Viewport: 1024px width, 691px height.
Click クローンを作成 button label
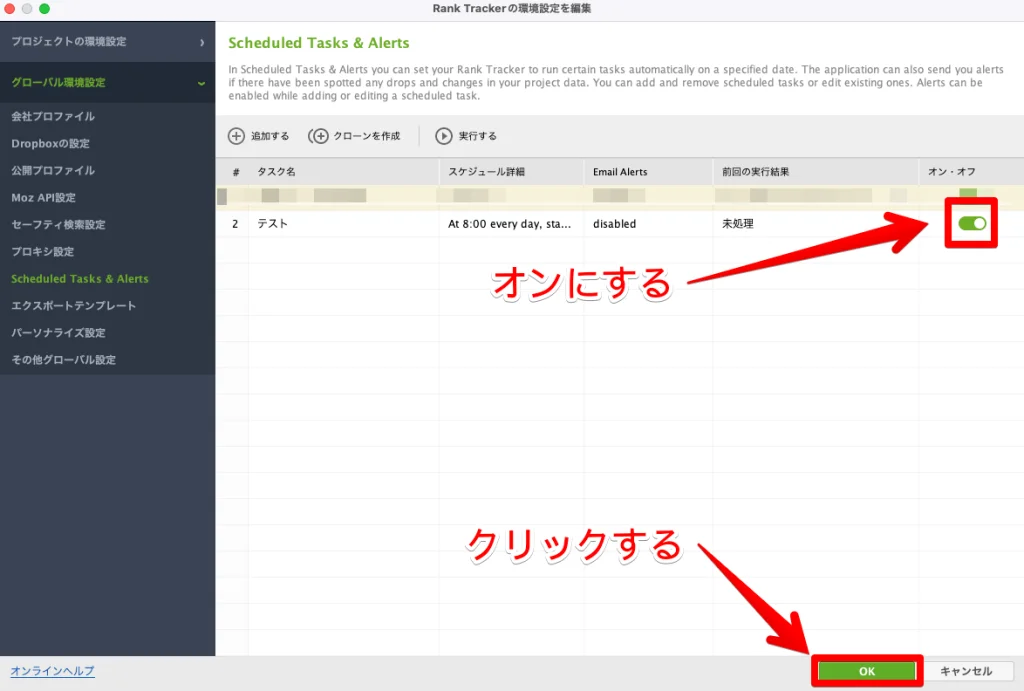366,136
